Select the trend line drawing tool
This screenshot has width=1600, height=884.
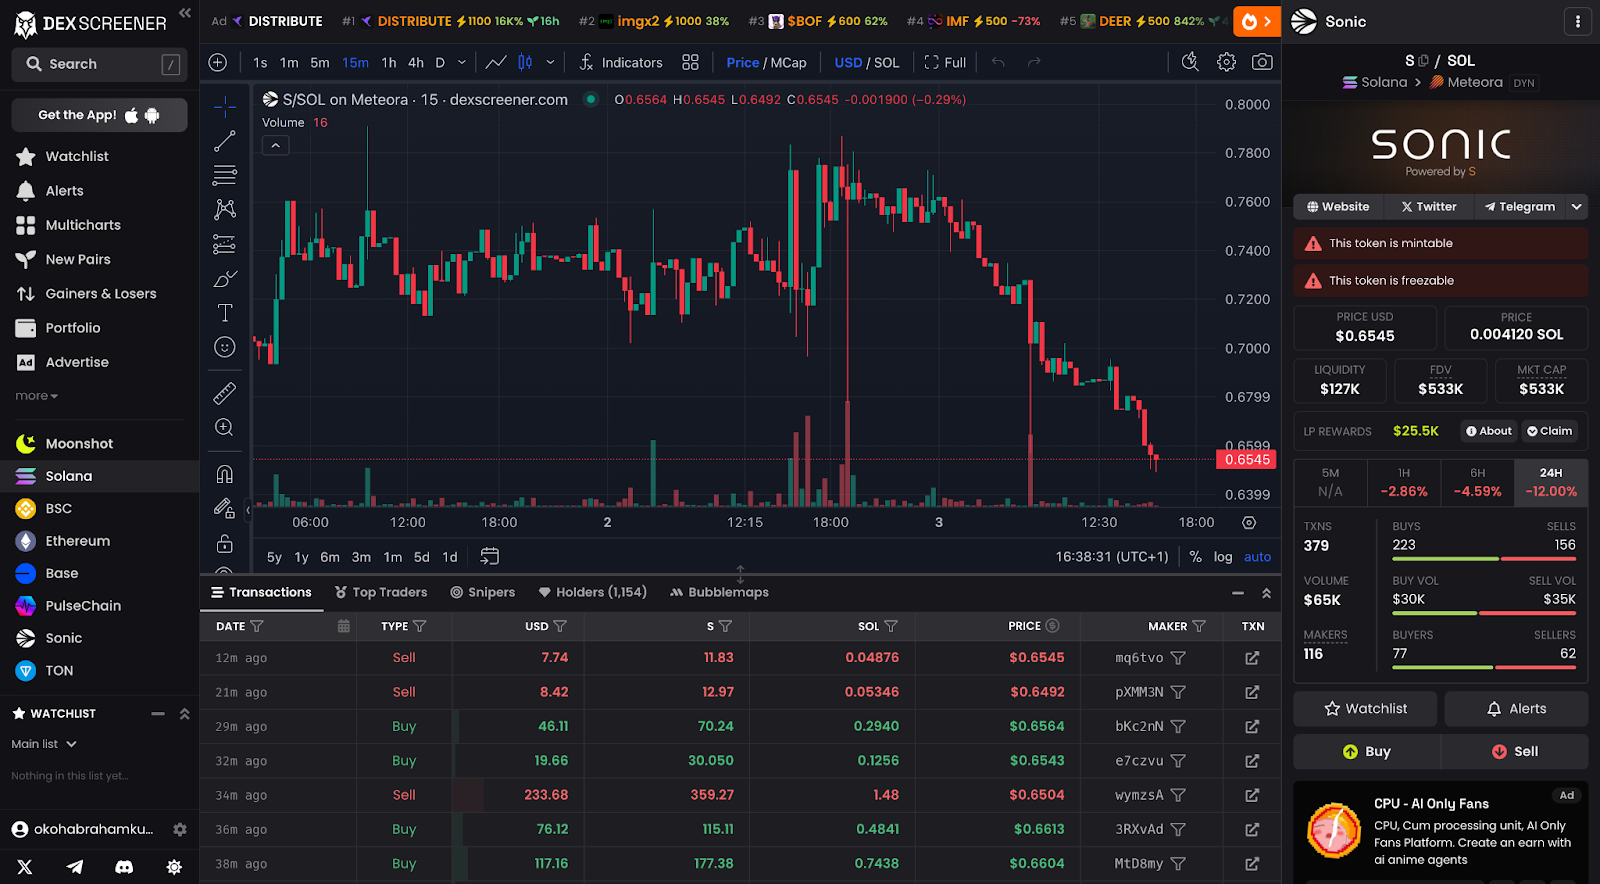pos(225,141)
